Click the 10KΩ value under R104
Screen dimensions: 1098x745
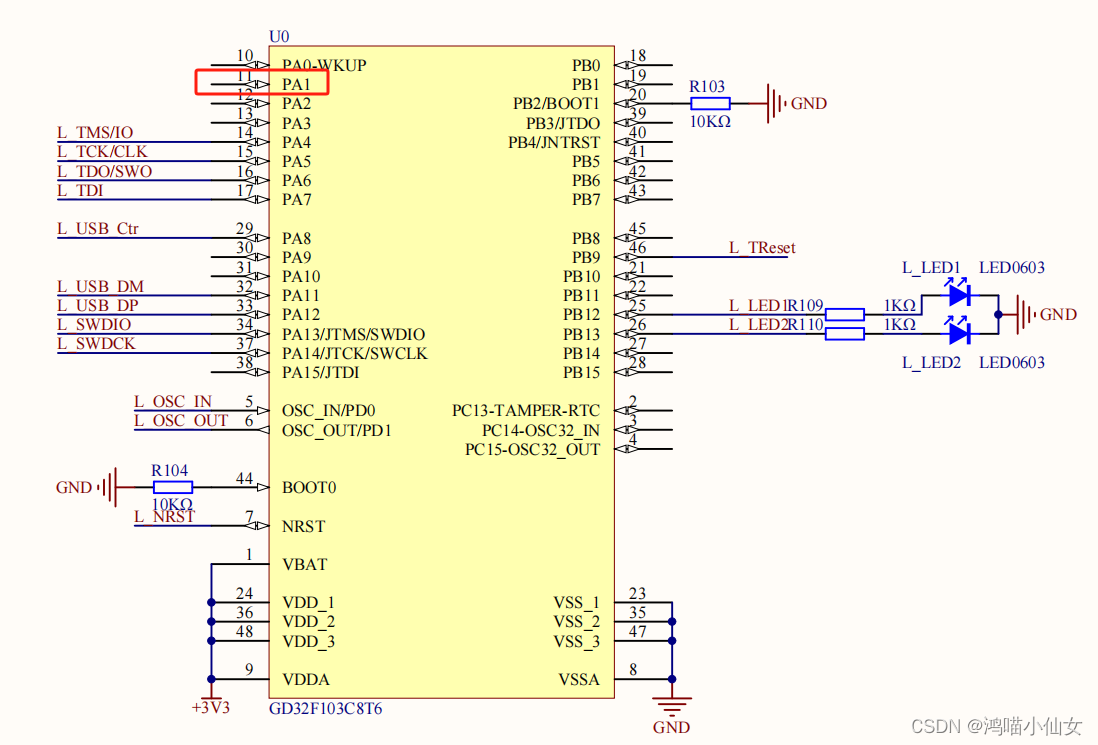(172, 504)
